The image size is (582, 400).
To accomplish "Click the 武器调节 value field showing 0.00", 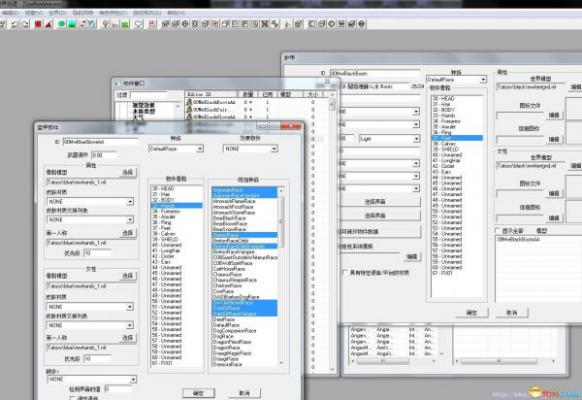I will click(x=104, y=155).
